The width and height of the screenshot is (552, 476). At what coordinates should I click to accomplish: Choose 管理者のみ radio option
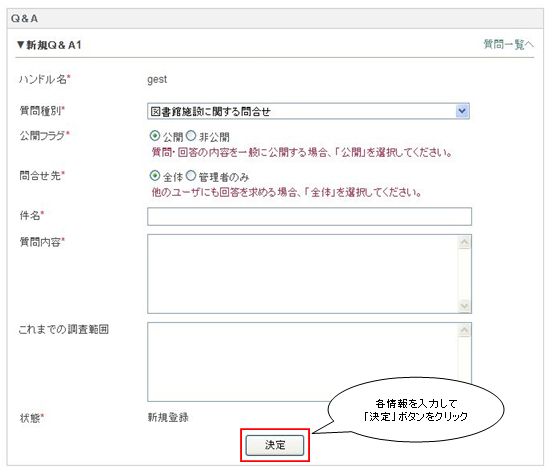[190, 175]
